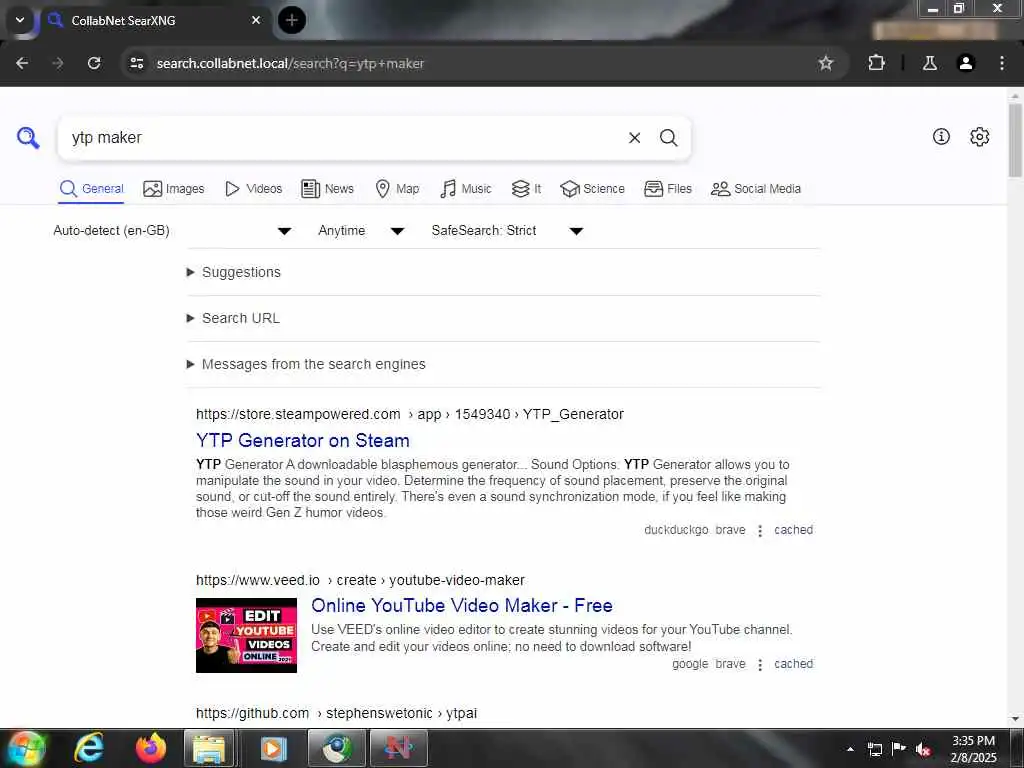Image resolution: width=1024 pixels, height=768 pixels.
Task: Open the about info icon
Action: [941, 136]
